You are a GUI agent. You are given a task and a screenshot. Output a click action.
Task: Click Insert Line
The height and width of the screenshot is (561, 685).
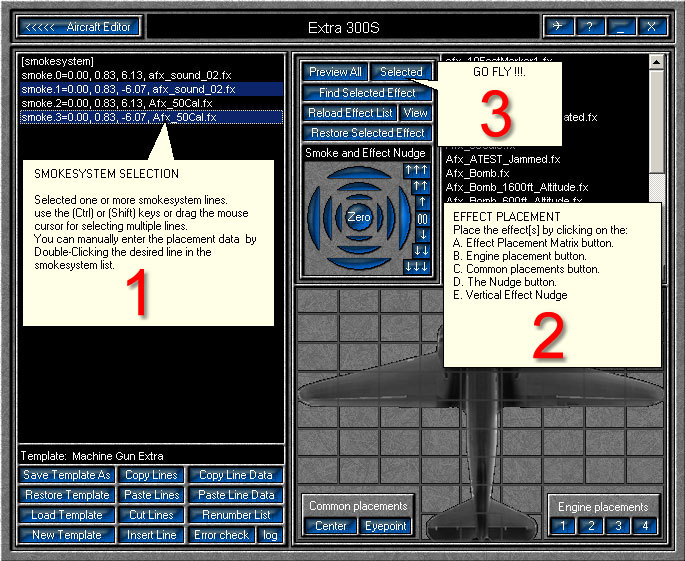151,535
